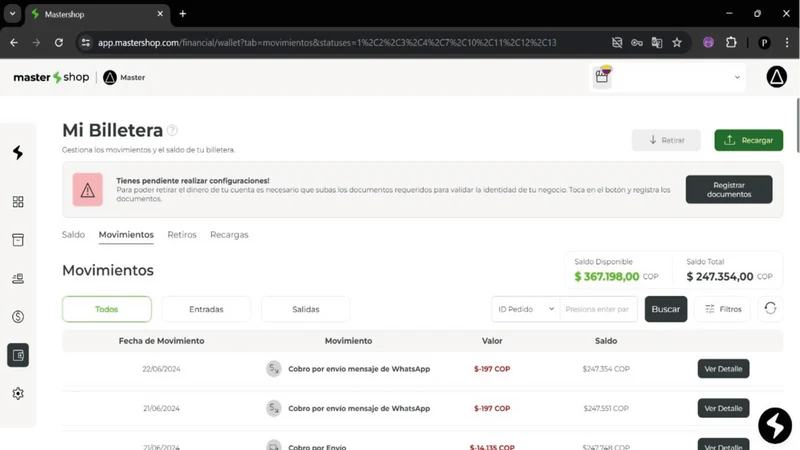The height and width of the screenshot is (450, 800).
Task: Switch to the Saldo tab
Action: 73,235
